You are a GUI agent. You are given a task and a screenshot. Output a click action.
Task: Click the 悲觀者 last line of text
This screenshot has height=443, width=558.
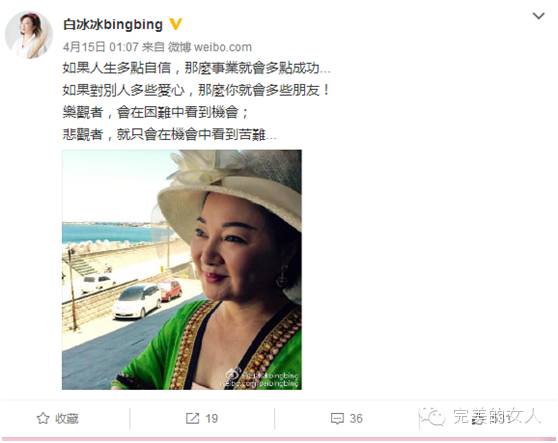coord(169,134)
